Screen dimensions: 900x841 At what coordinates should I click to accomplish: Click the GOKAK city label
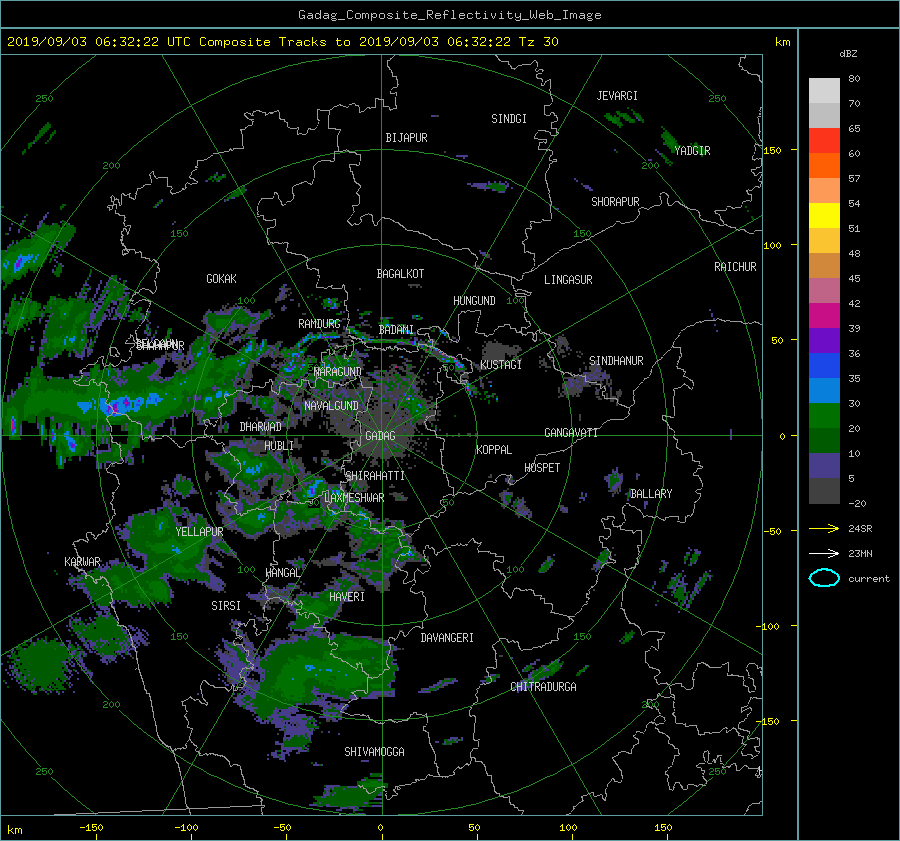tap(221, 279)
